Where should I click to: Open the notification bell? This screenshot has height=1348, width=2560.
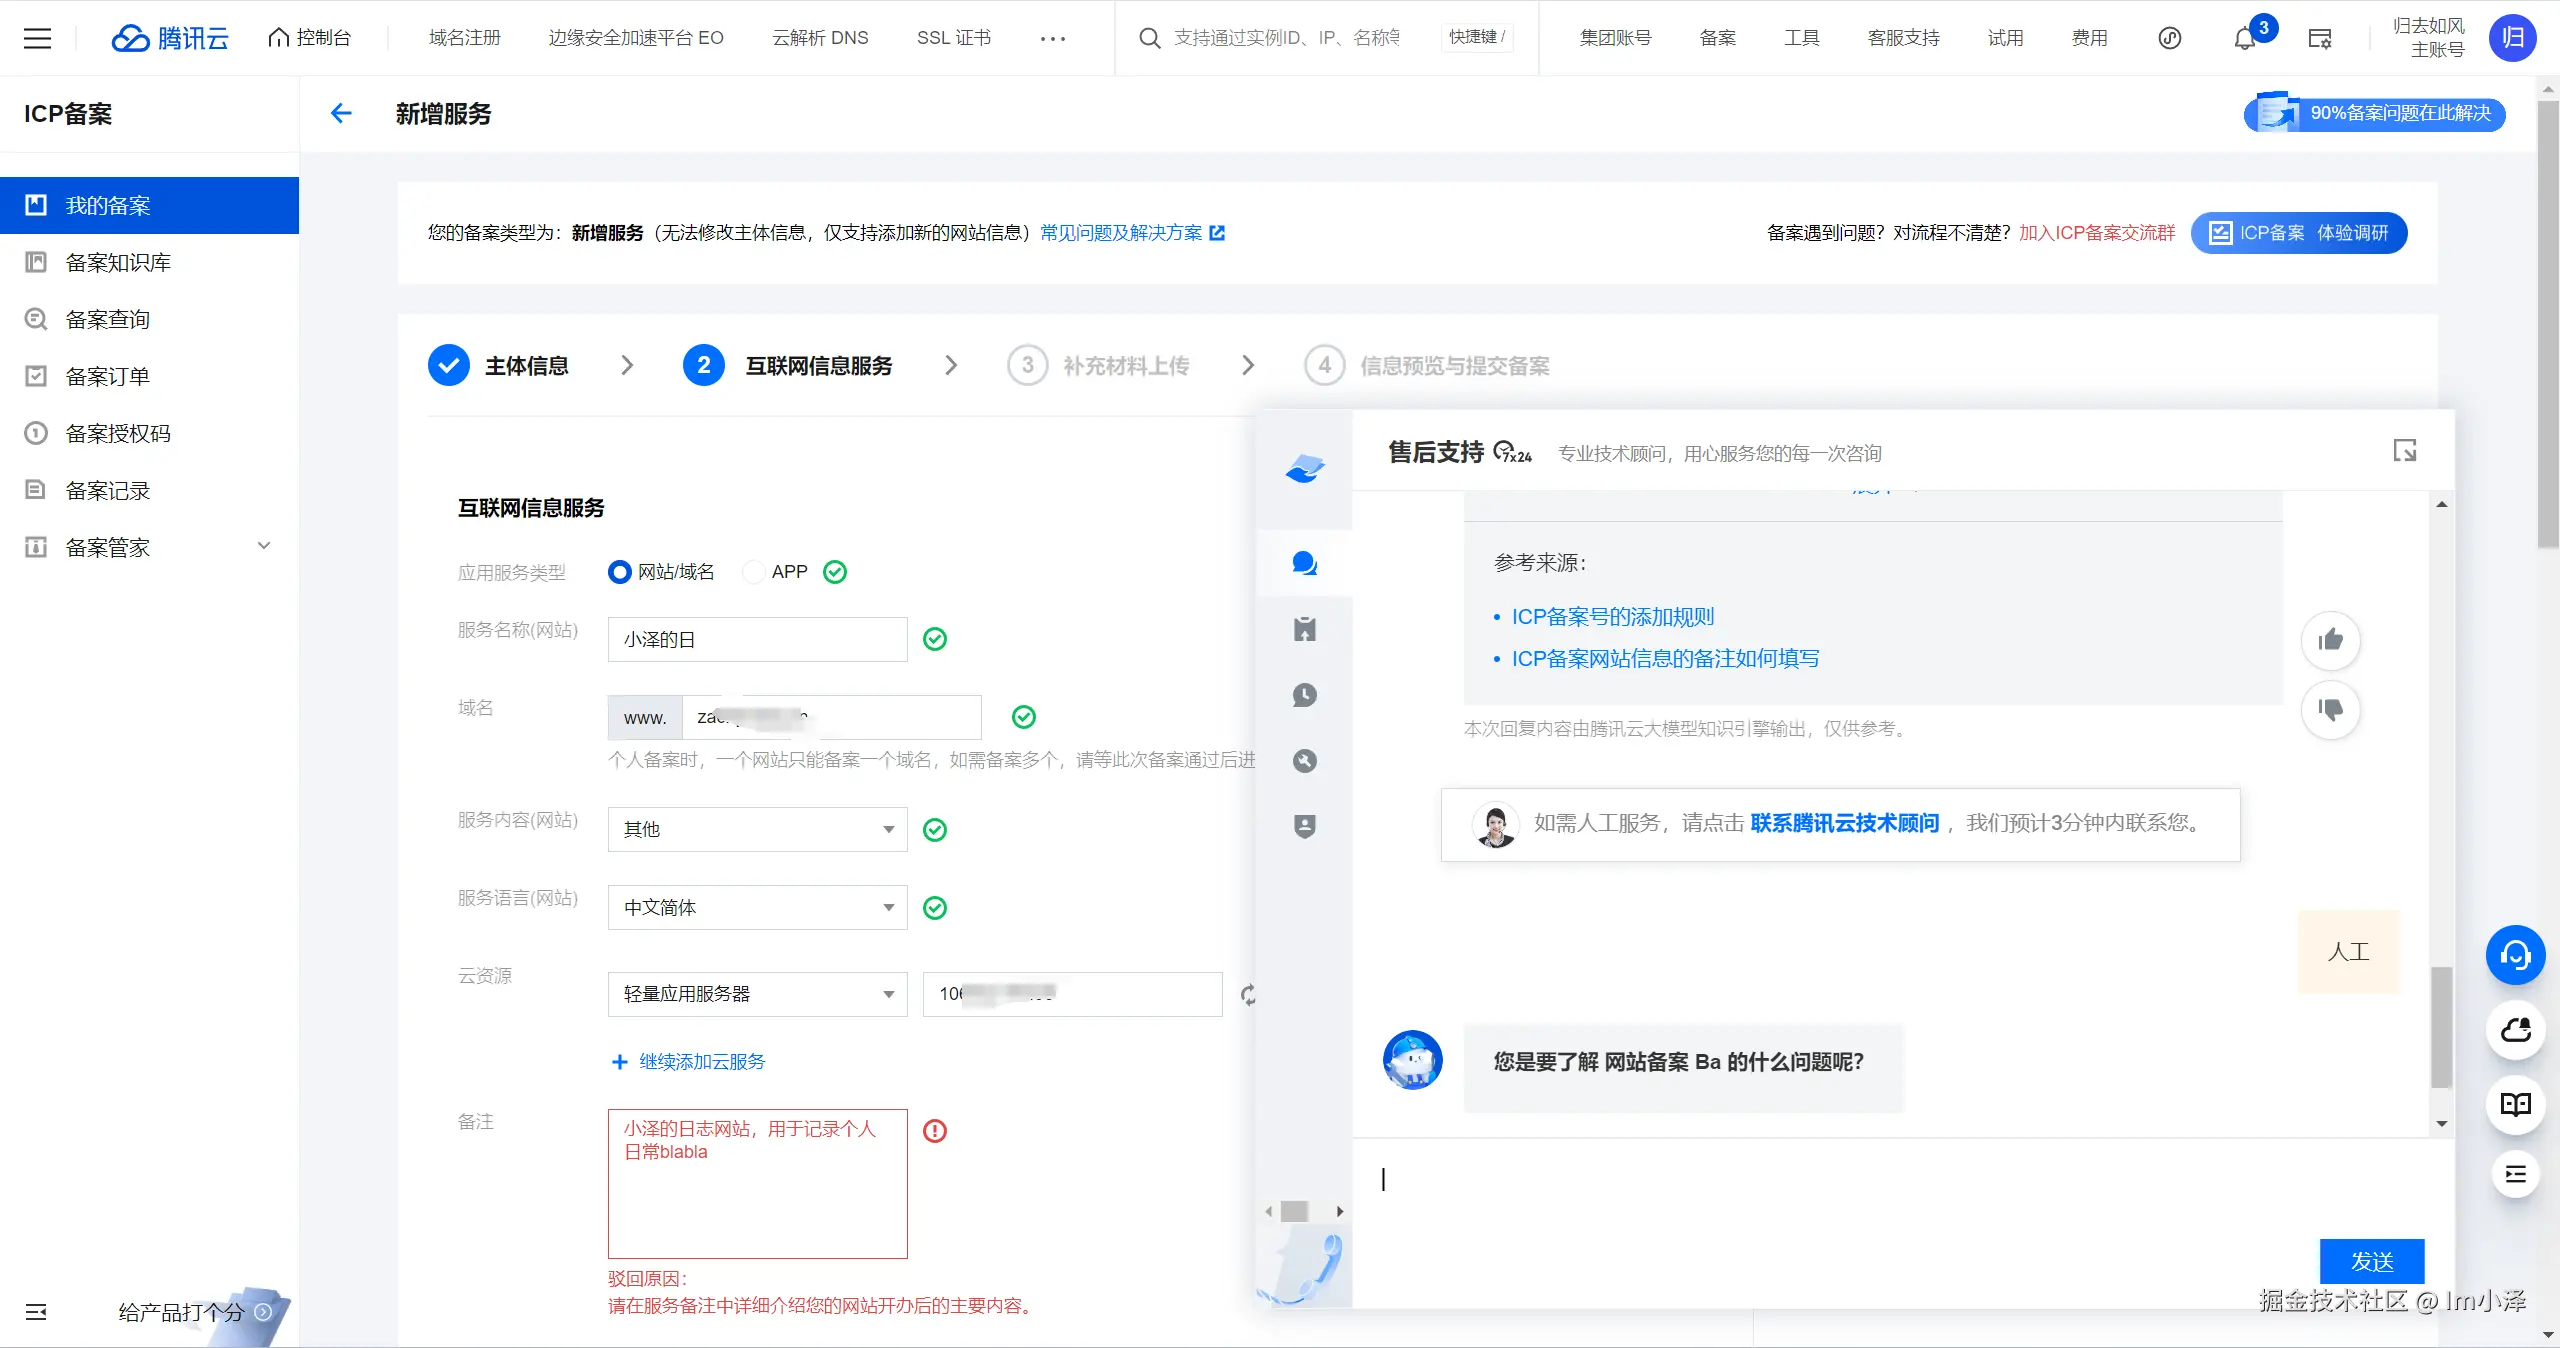(x=2245, y=38)
